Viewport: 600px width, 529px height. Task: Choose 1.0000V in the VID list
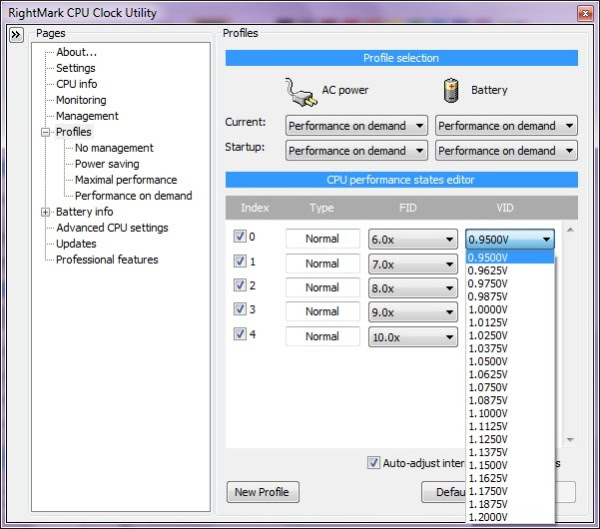pos(510,309)
